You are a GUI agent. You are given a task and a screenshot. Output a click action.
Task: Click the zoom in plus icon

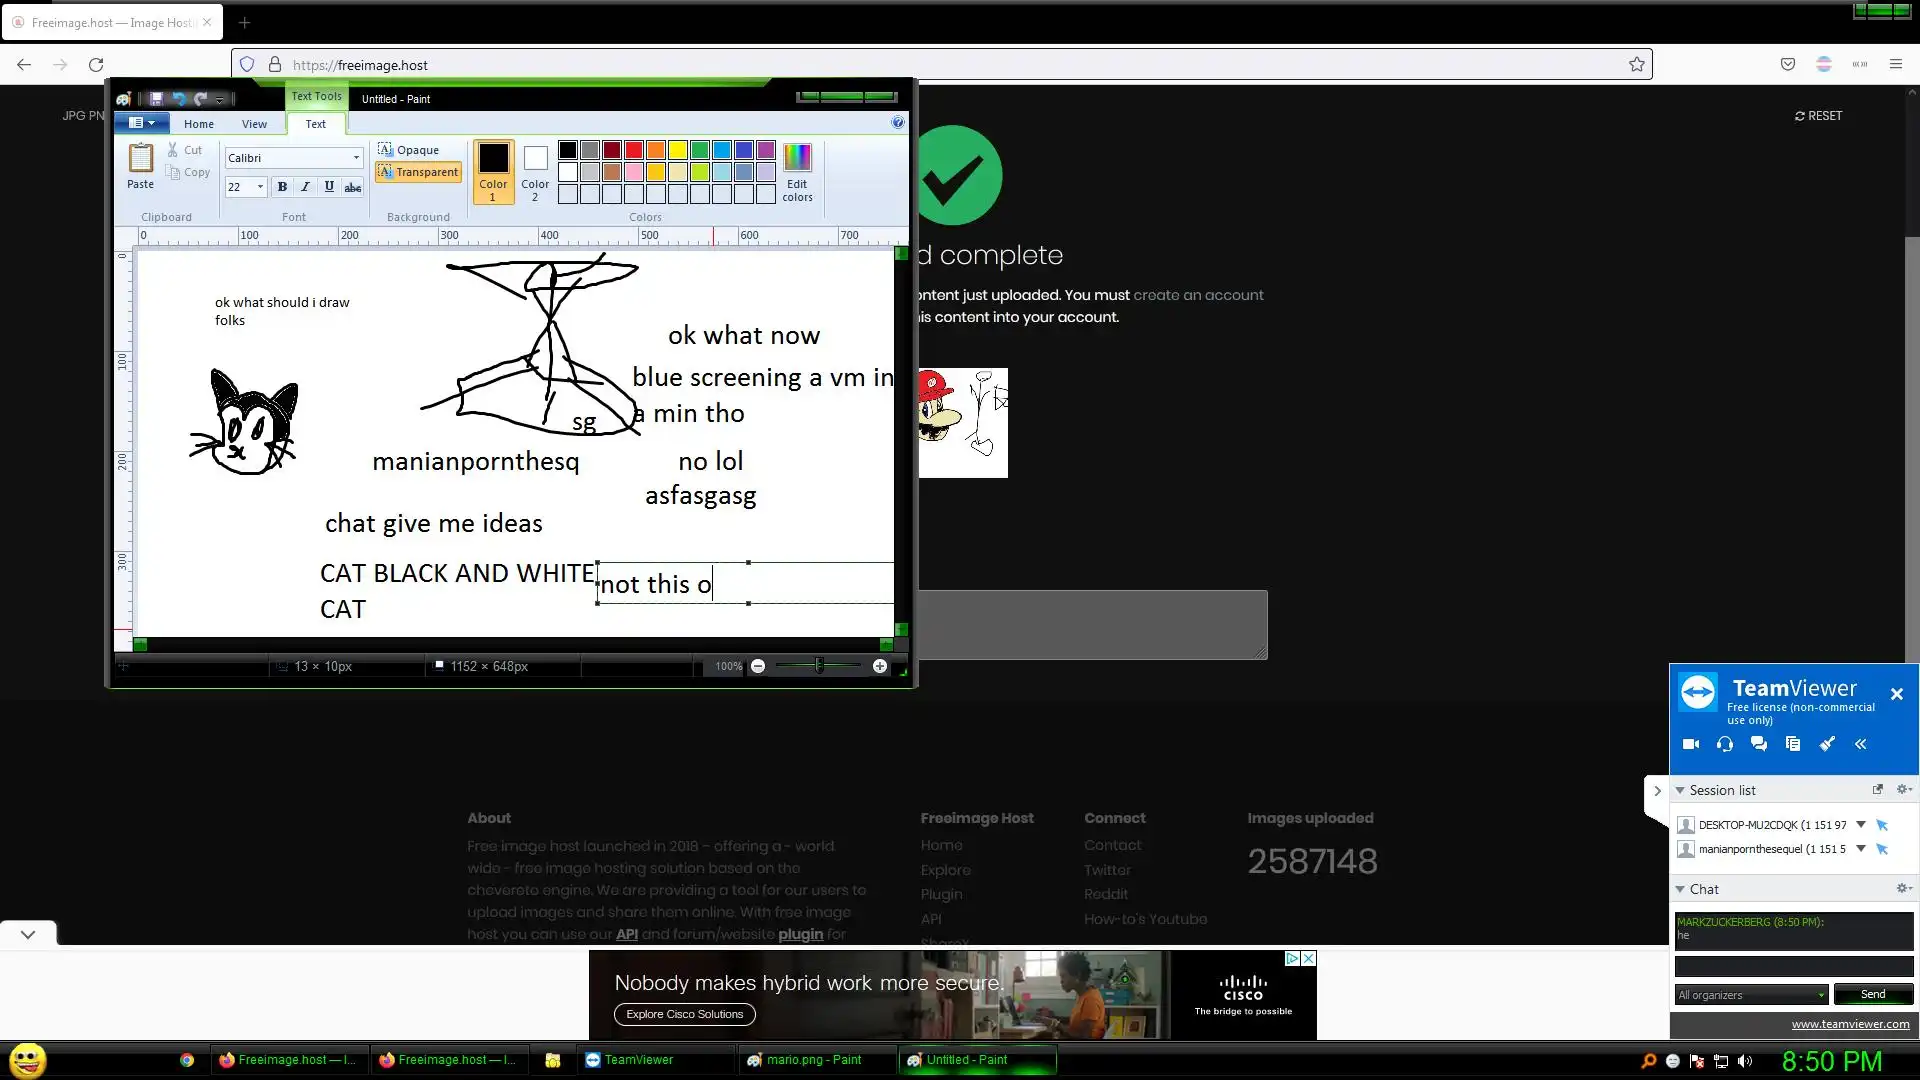880,666
